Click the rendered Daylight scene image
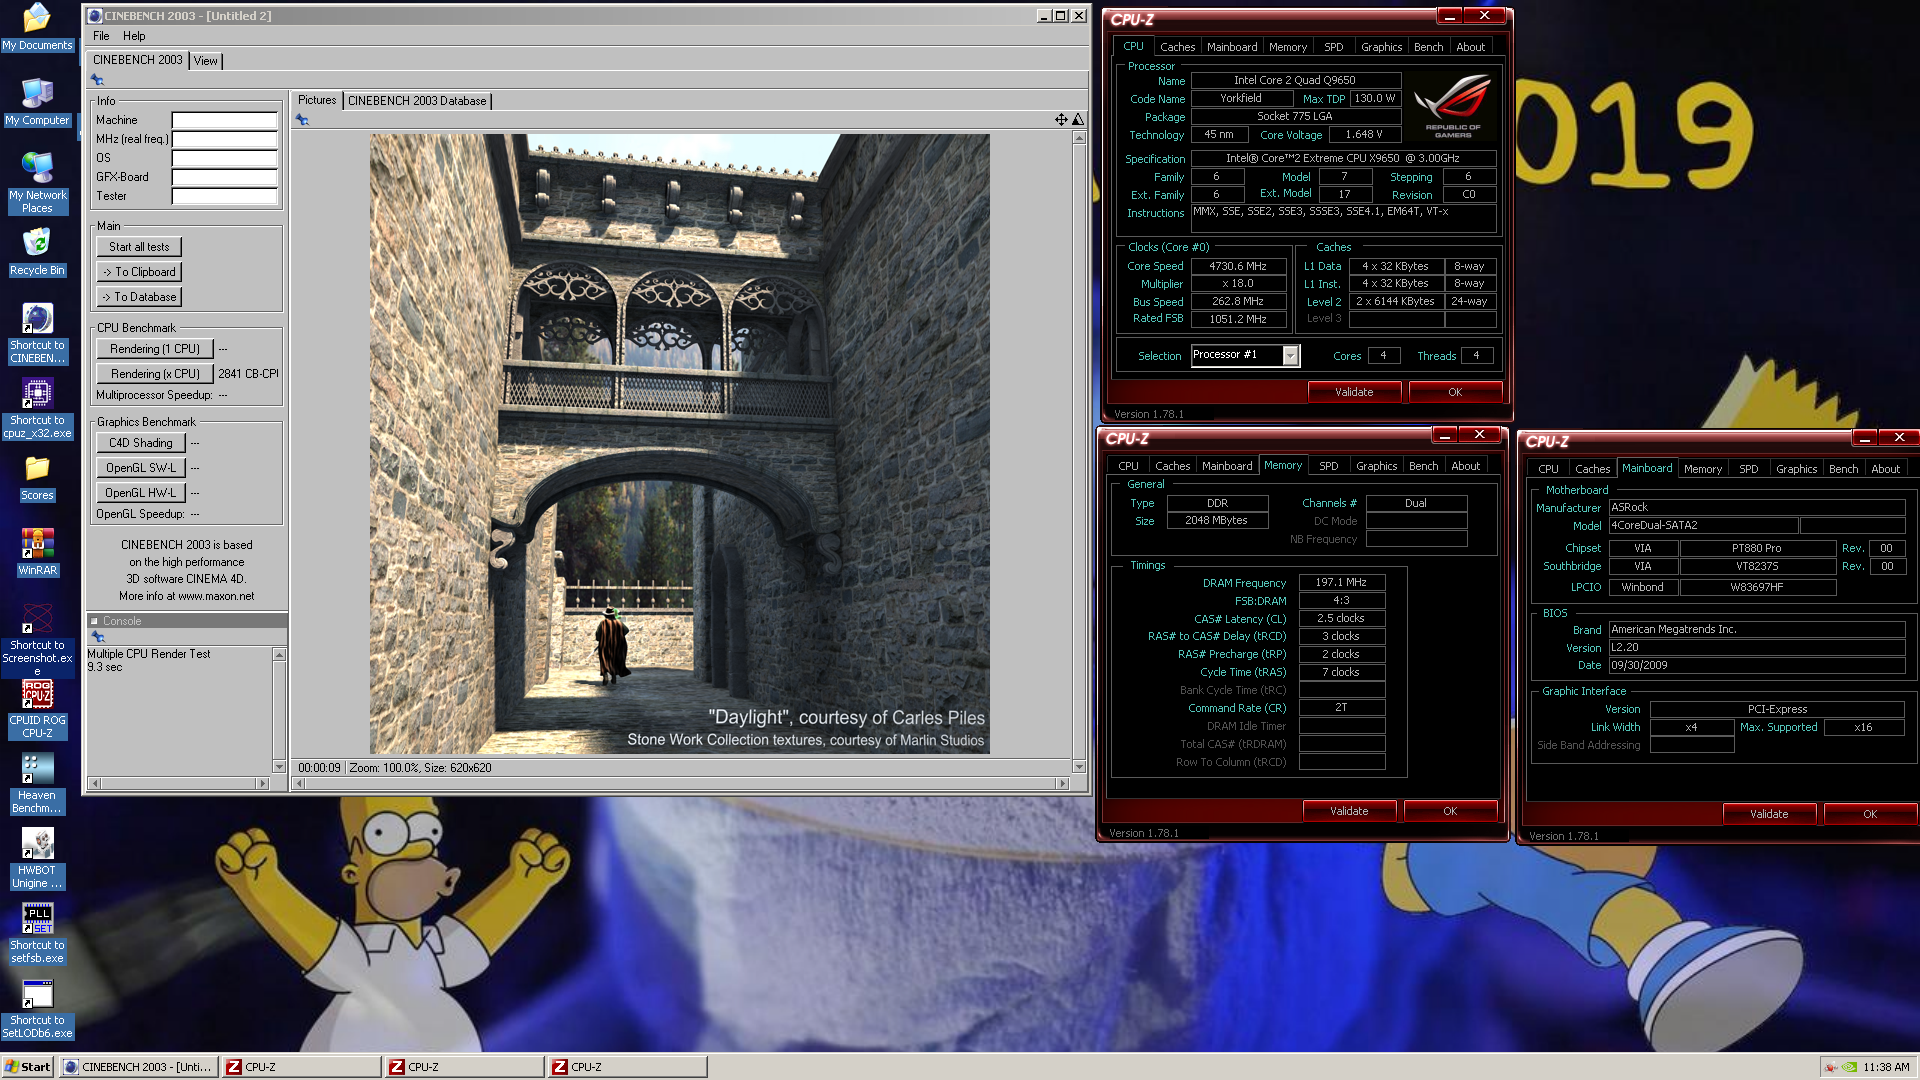This screenshot has width=1920, height=1080. click(680, 444)
